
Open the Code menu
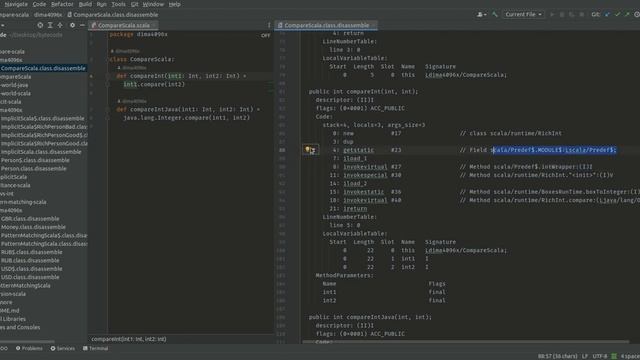39,4
